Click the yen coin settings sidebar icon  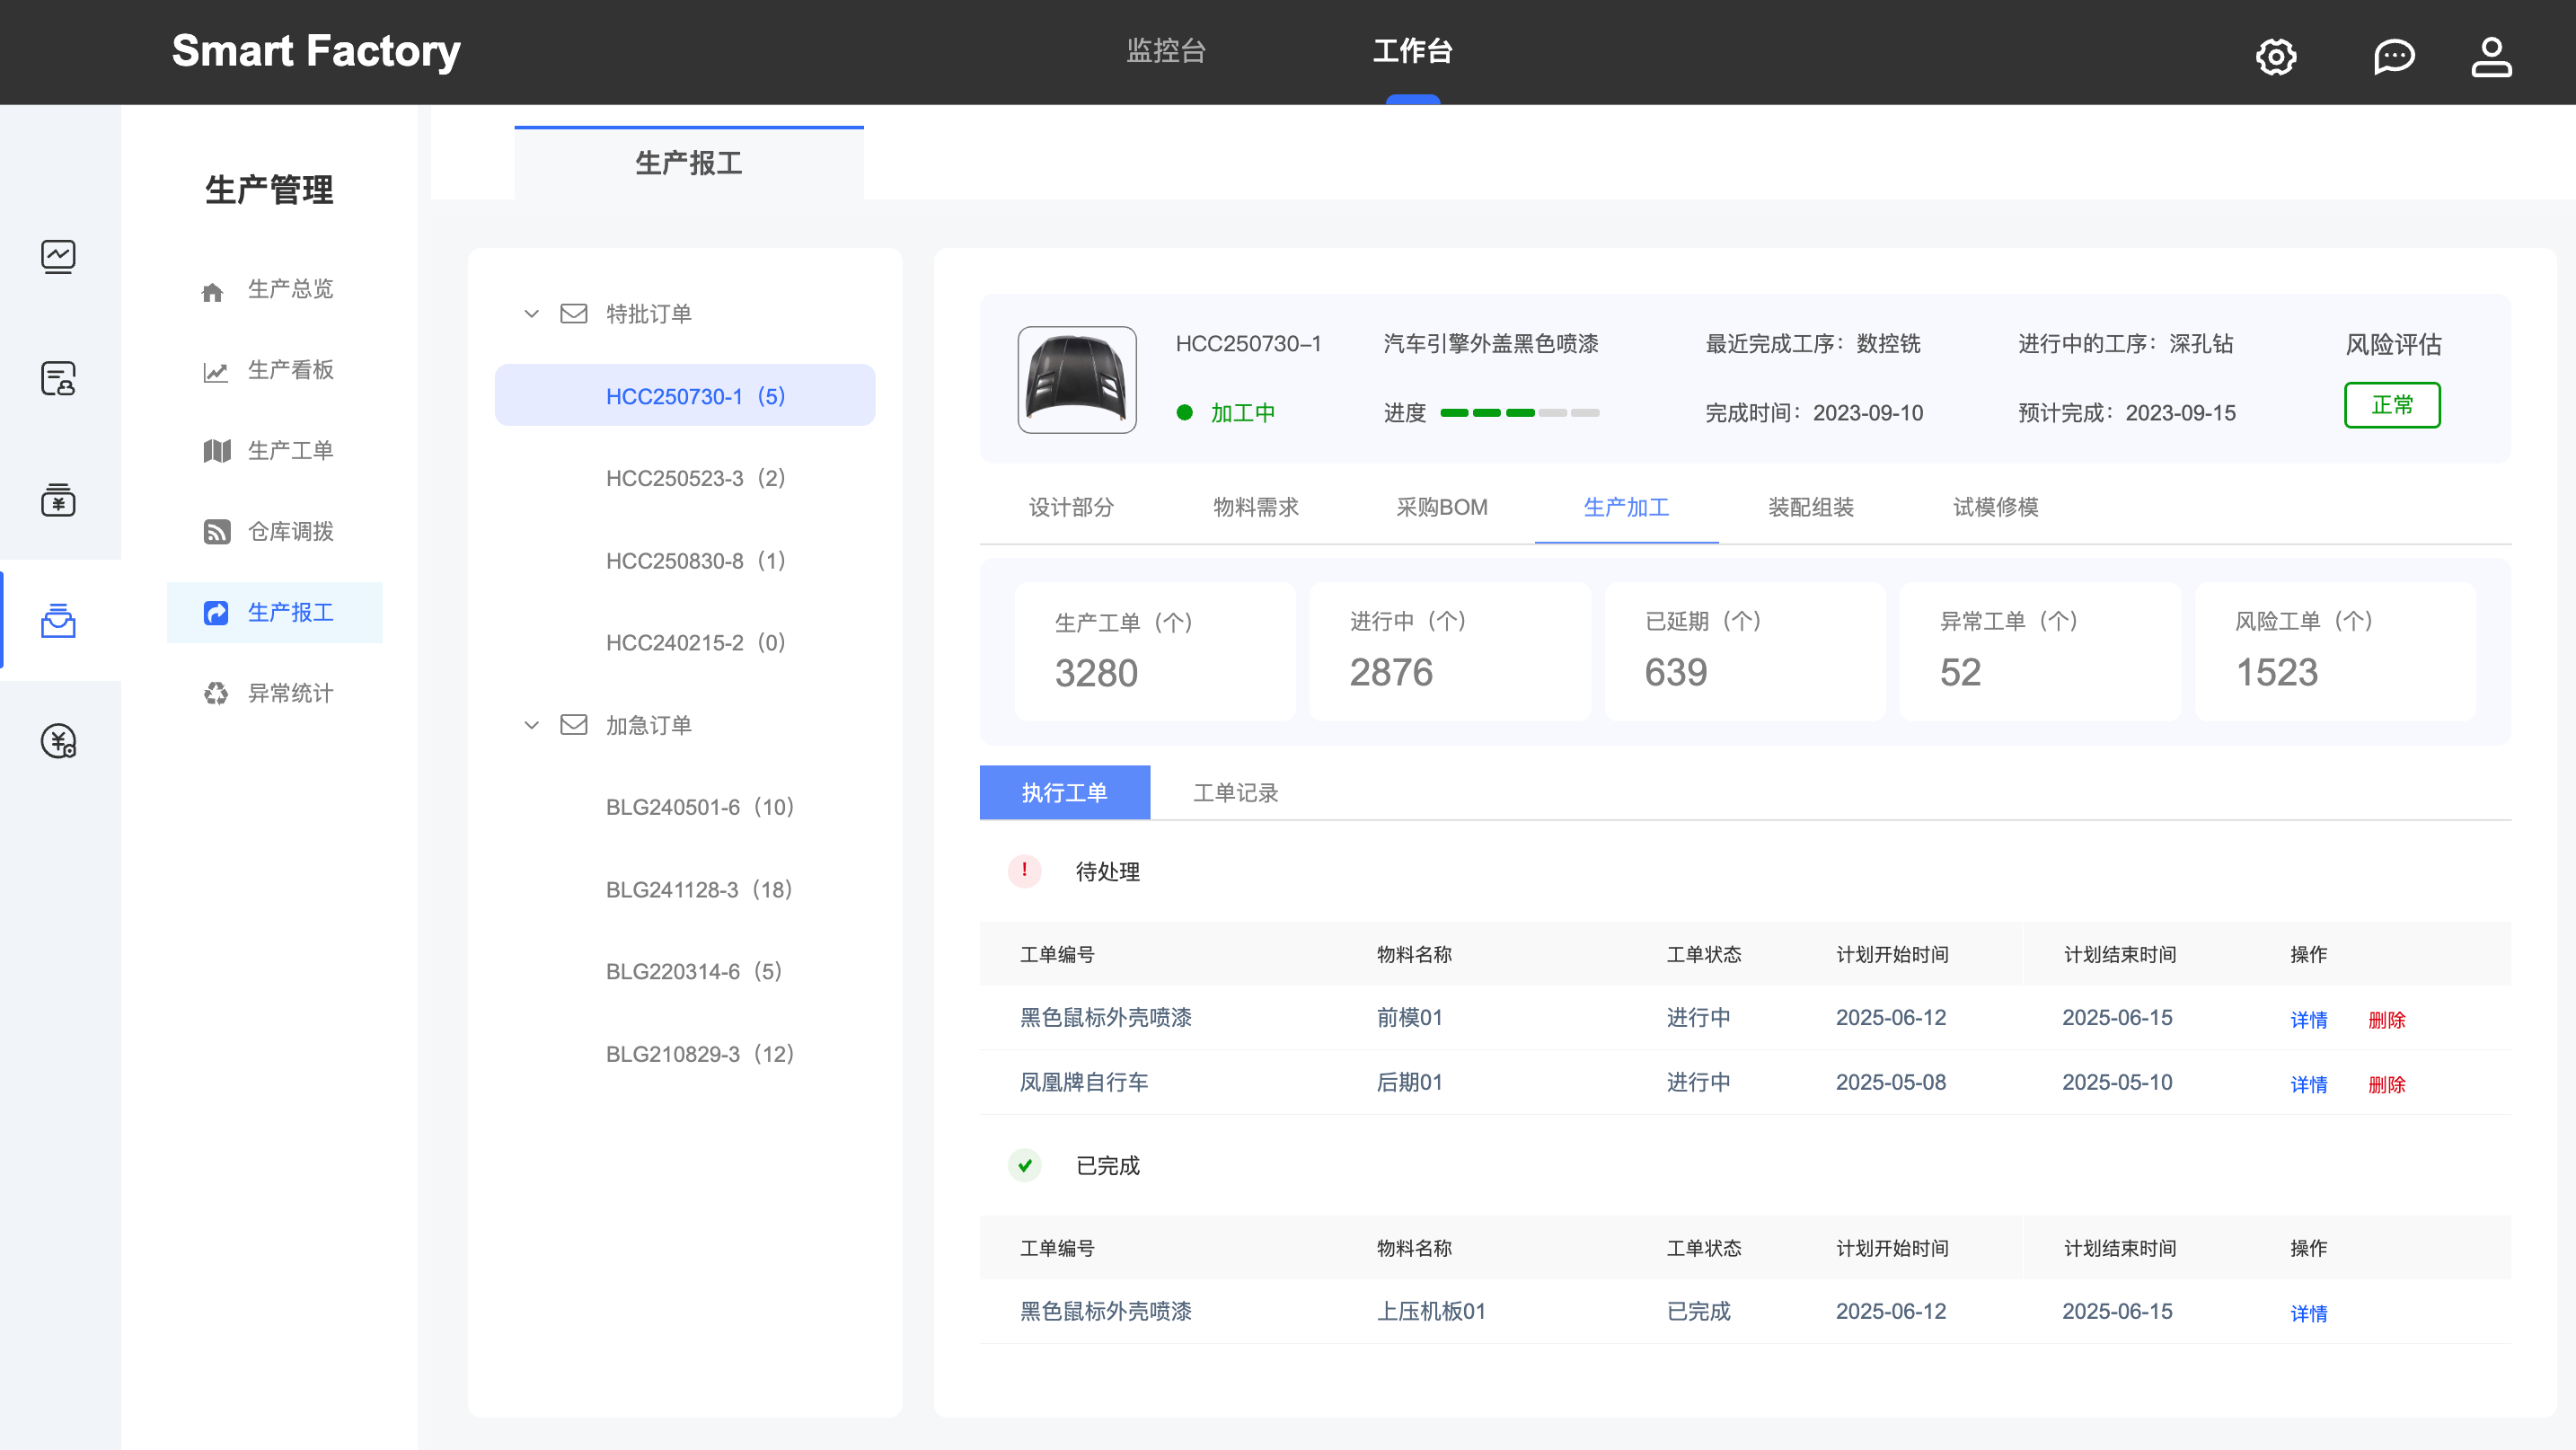pos(58,741)
